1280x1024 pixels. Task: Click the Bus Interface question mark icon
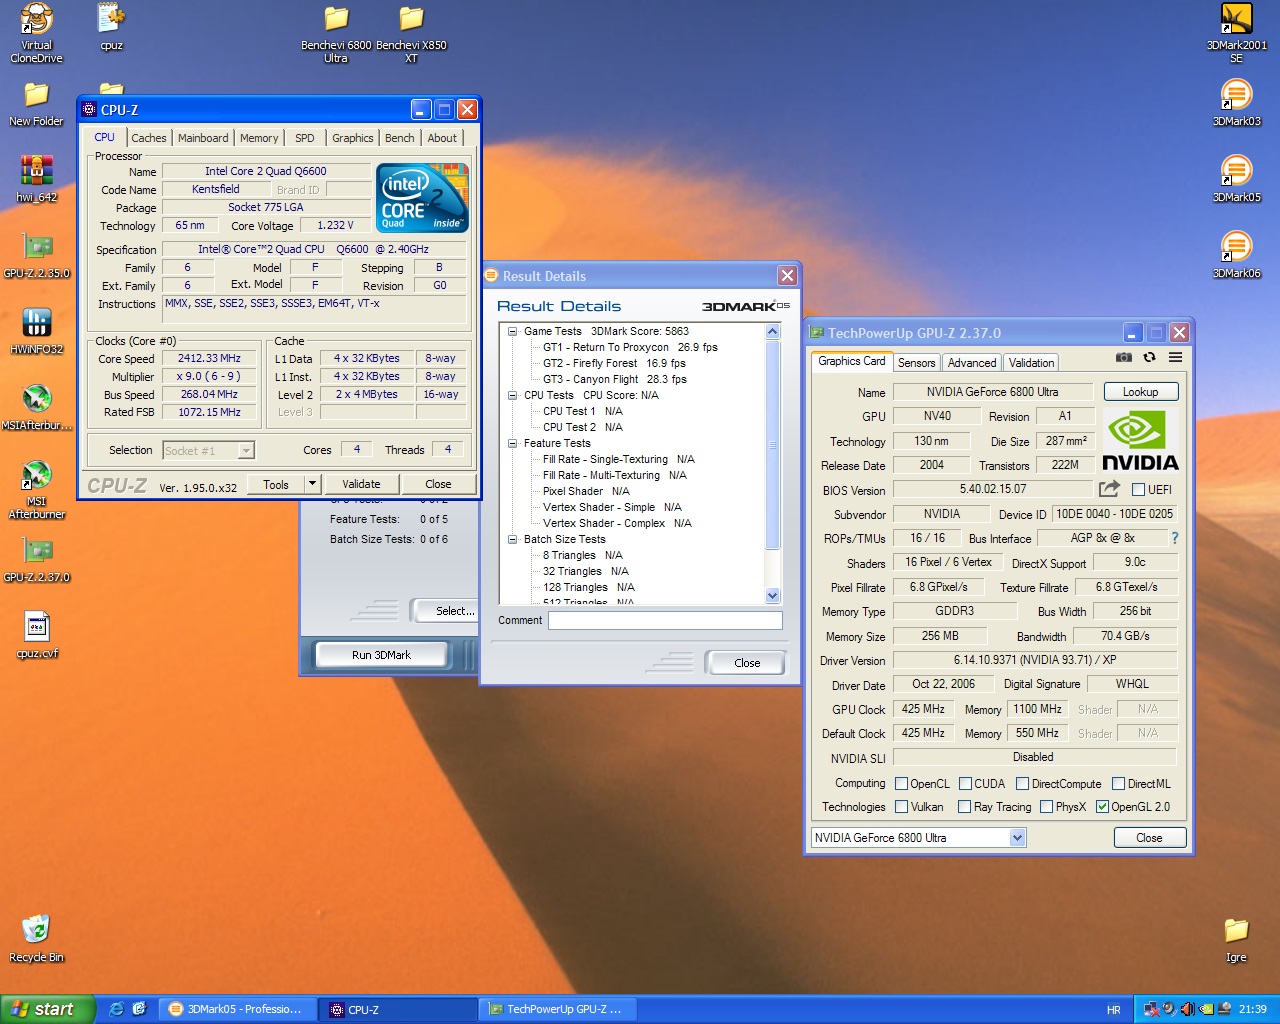click(x=1174, y=538)
